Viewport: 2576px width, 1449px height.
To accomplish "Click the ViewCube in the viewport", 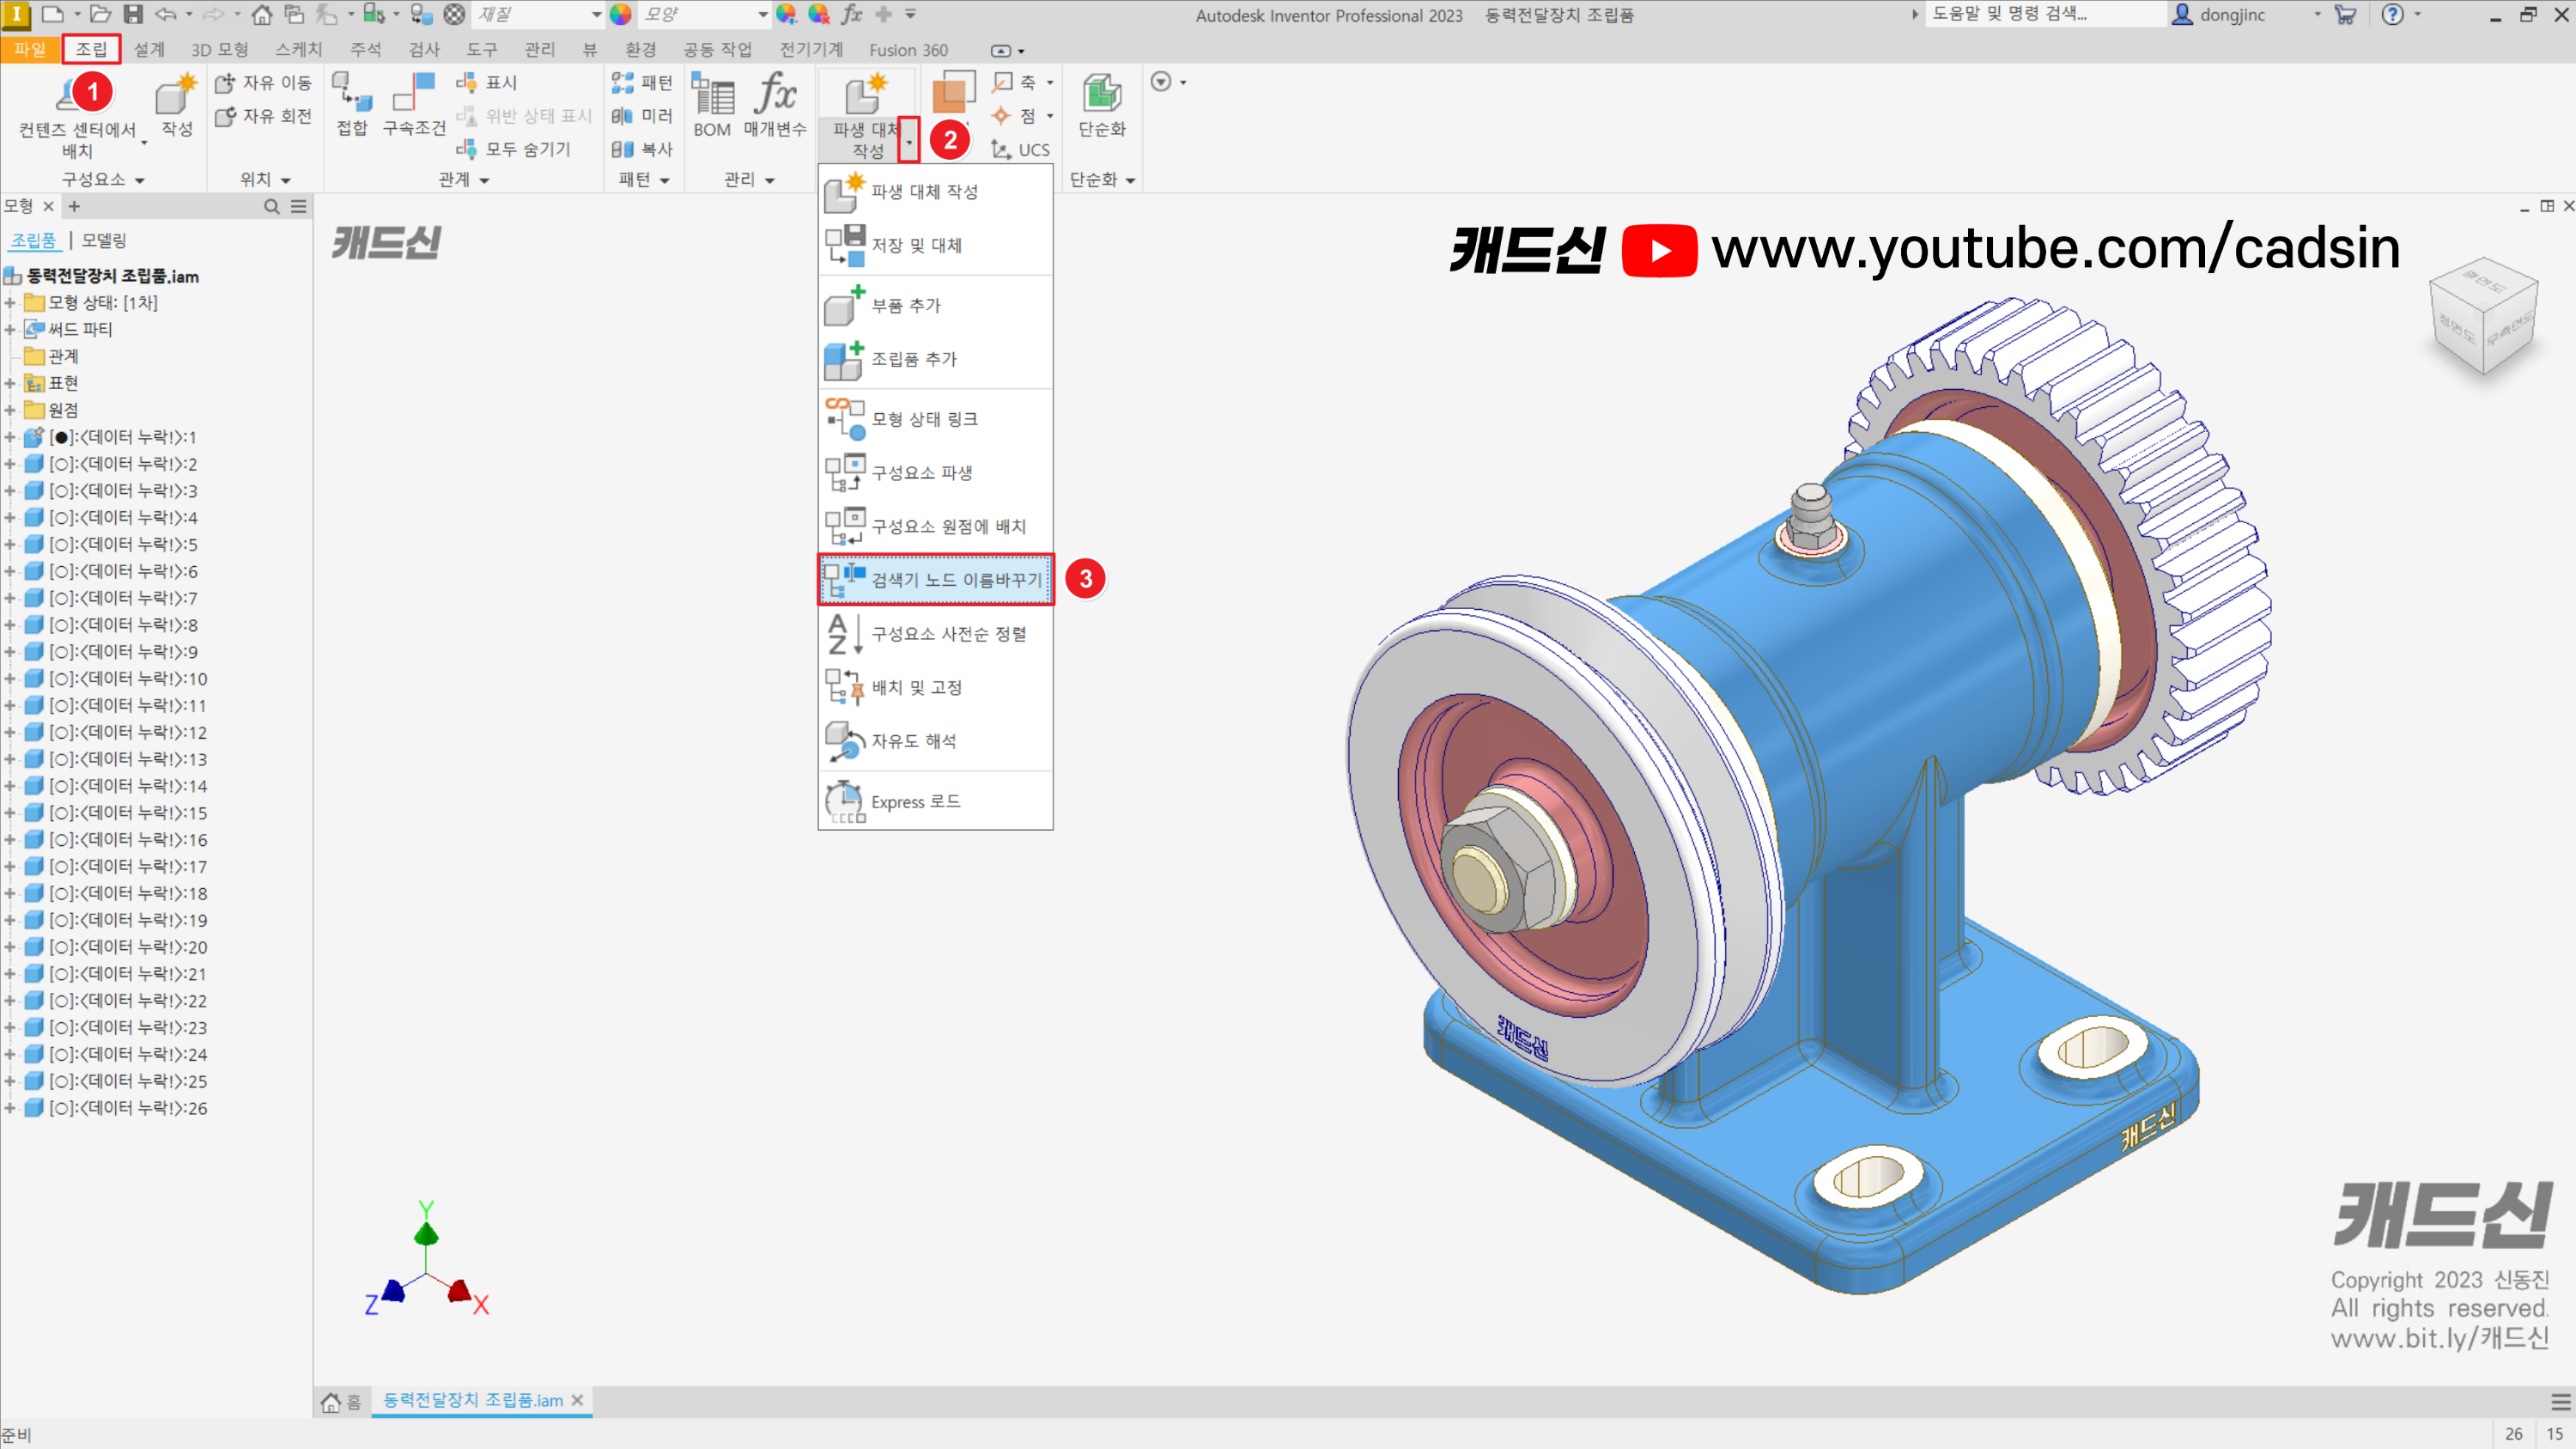I will (2483, 314).
